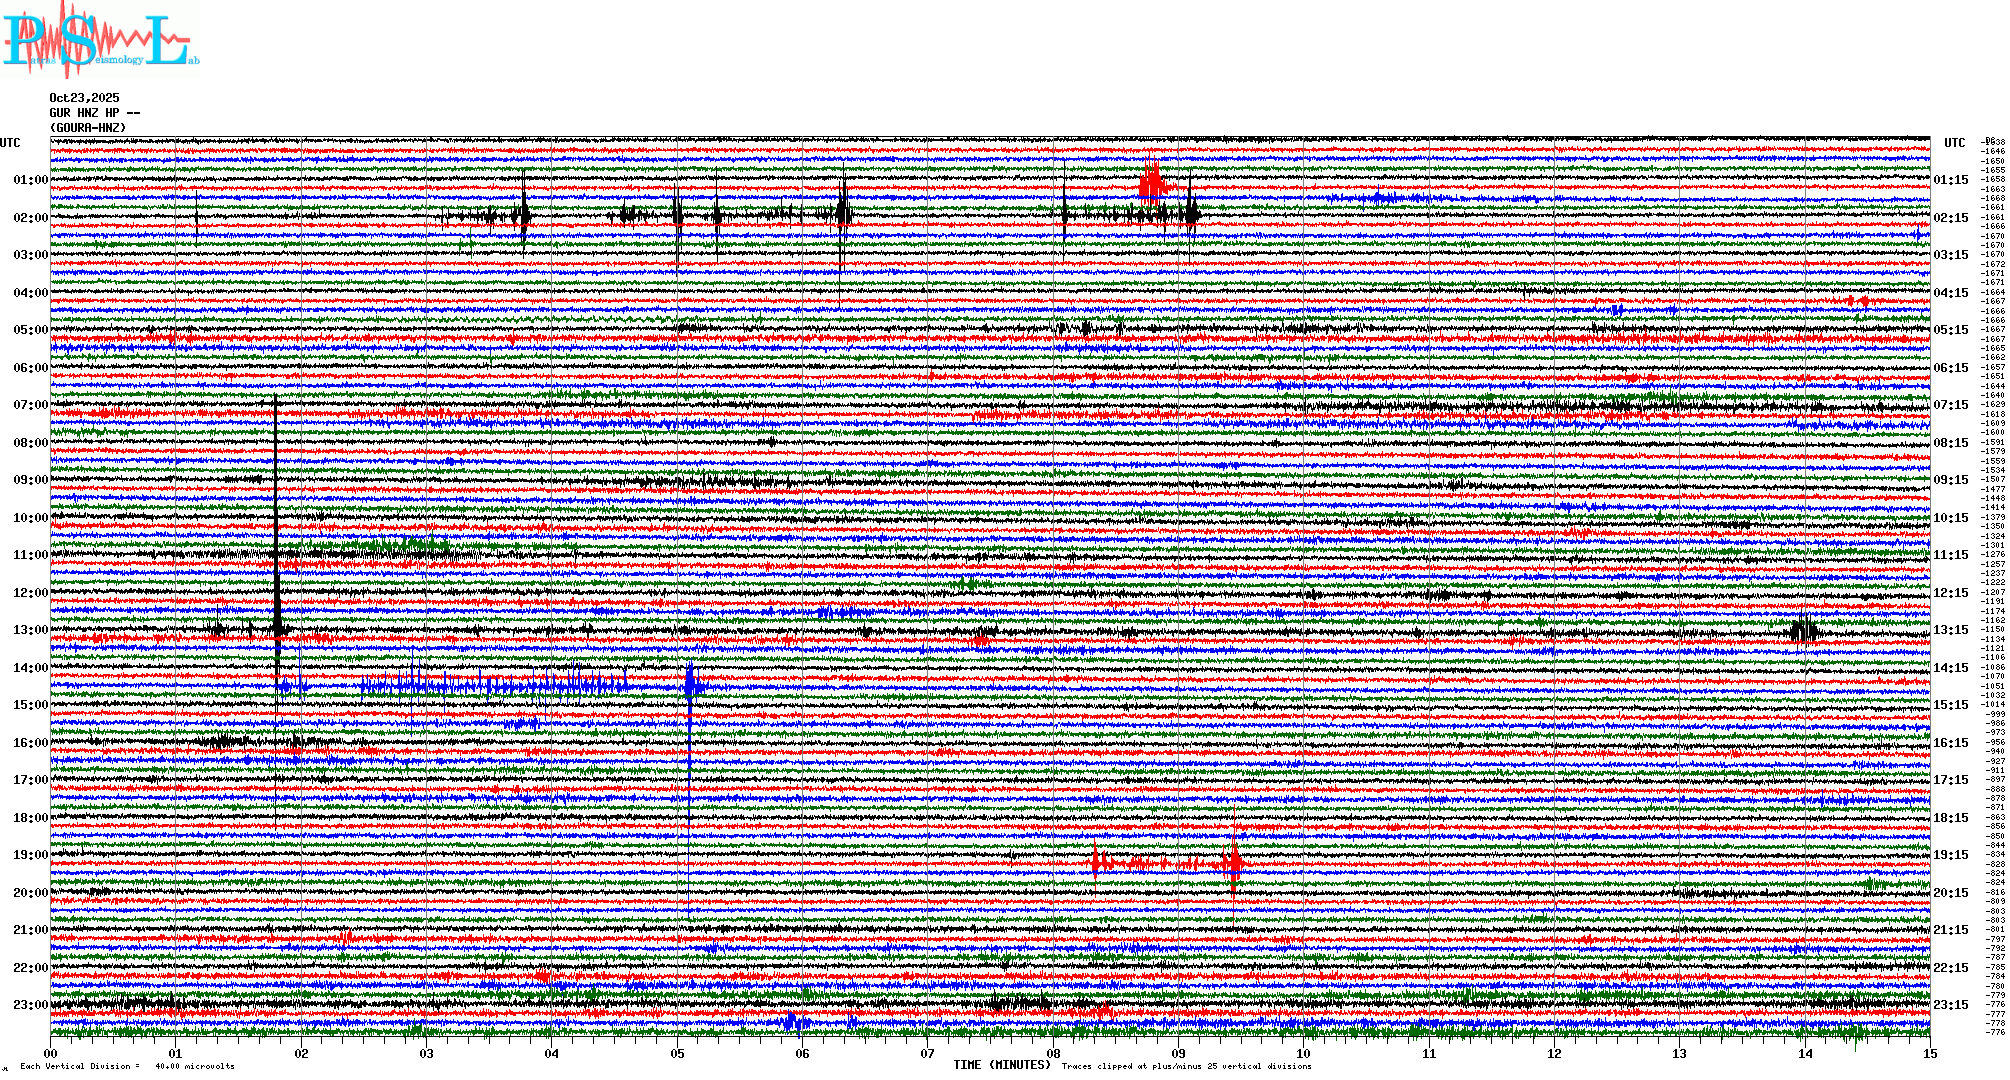Screen dimensions: 2010x1080
Task: Click the traces clipped footnote text
Action: pyautogui.click(x=1186, y=1066)
